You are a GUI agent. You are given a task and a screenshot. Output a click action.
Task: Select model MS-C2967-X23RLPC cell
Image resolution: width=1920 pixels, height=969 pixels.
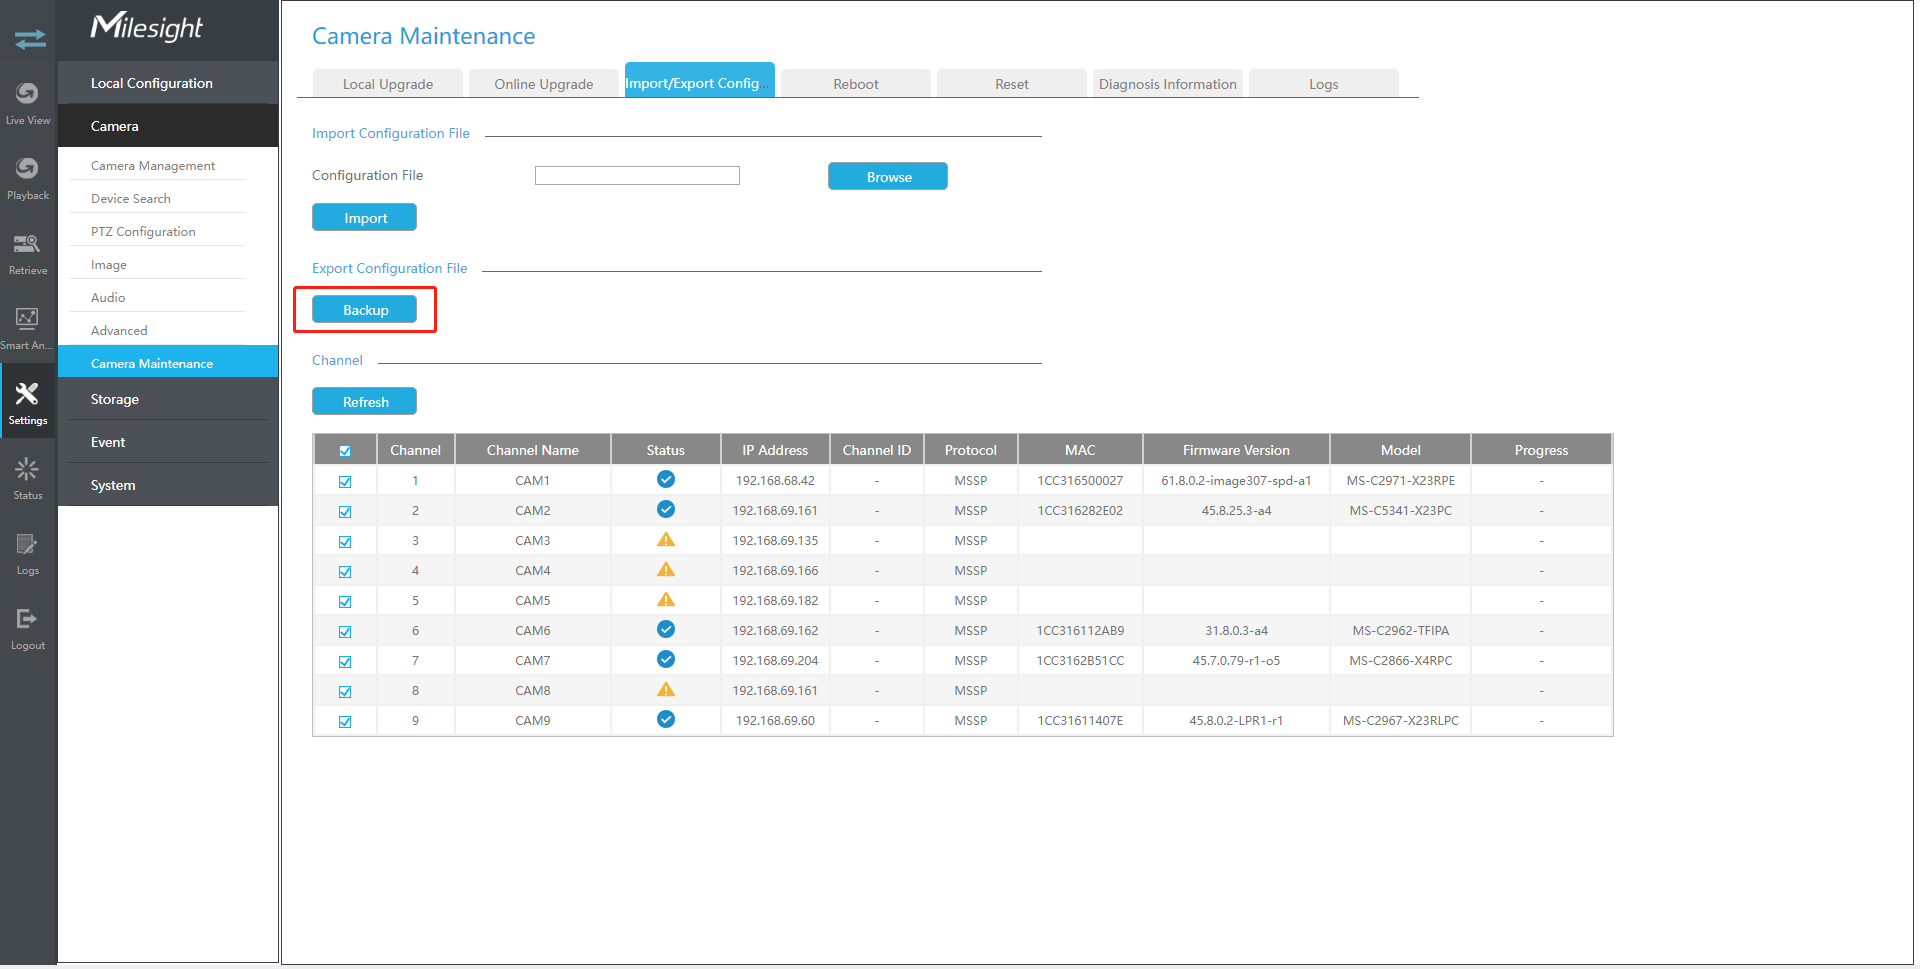pos(1400,721)
